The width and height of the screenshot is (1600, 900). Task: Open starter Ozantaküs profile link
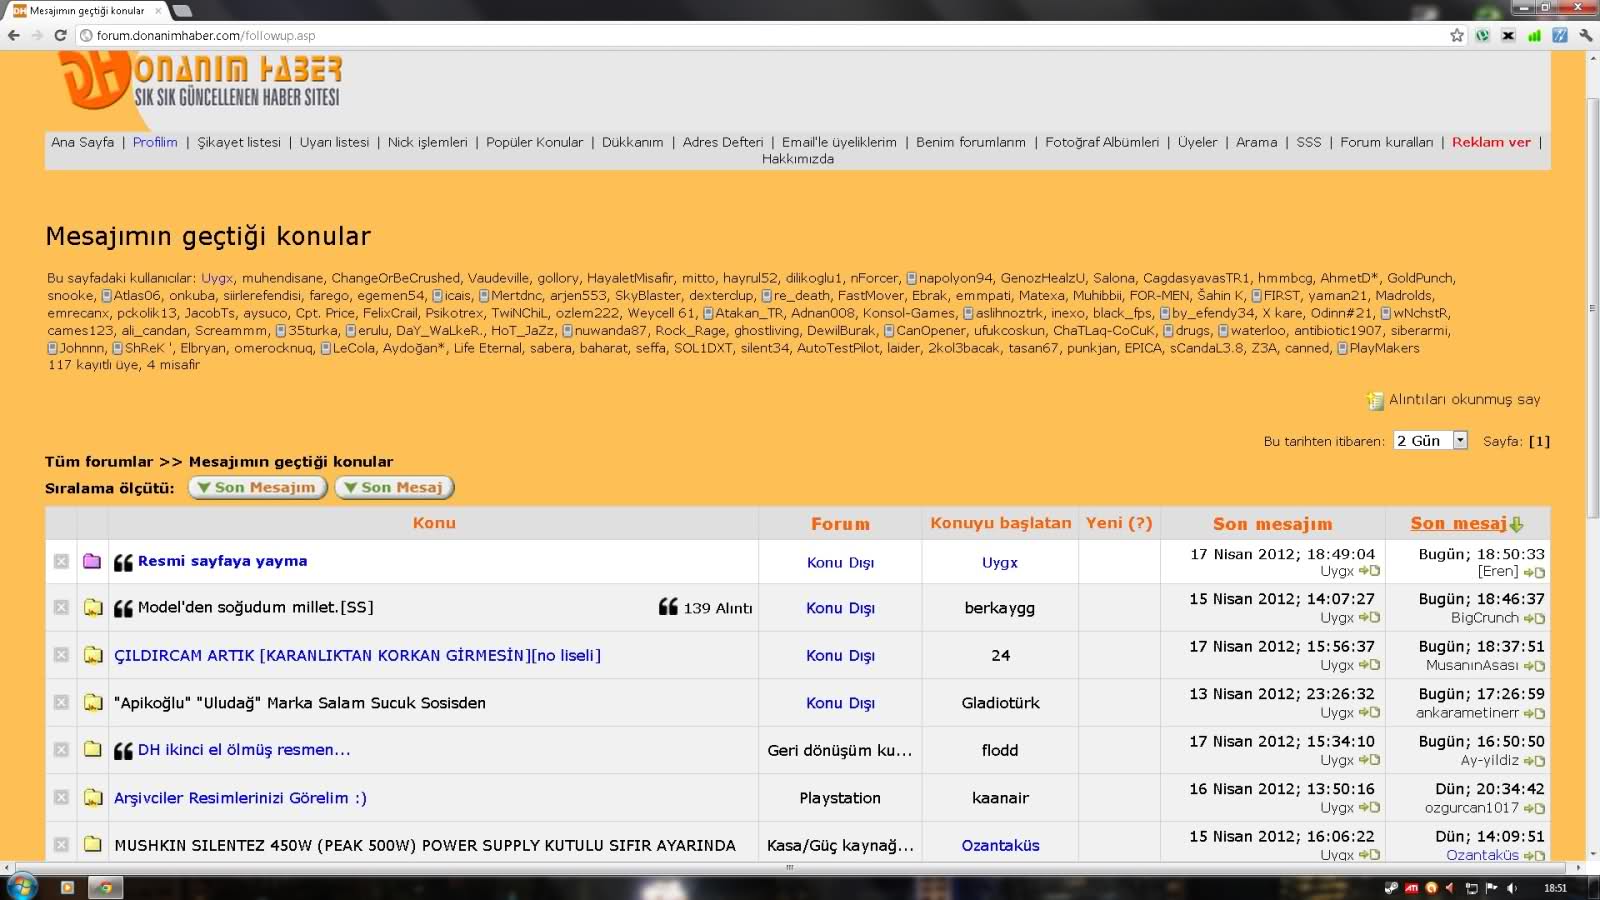1000,845
